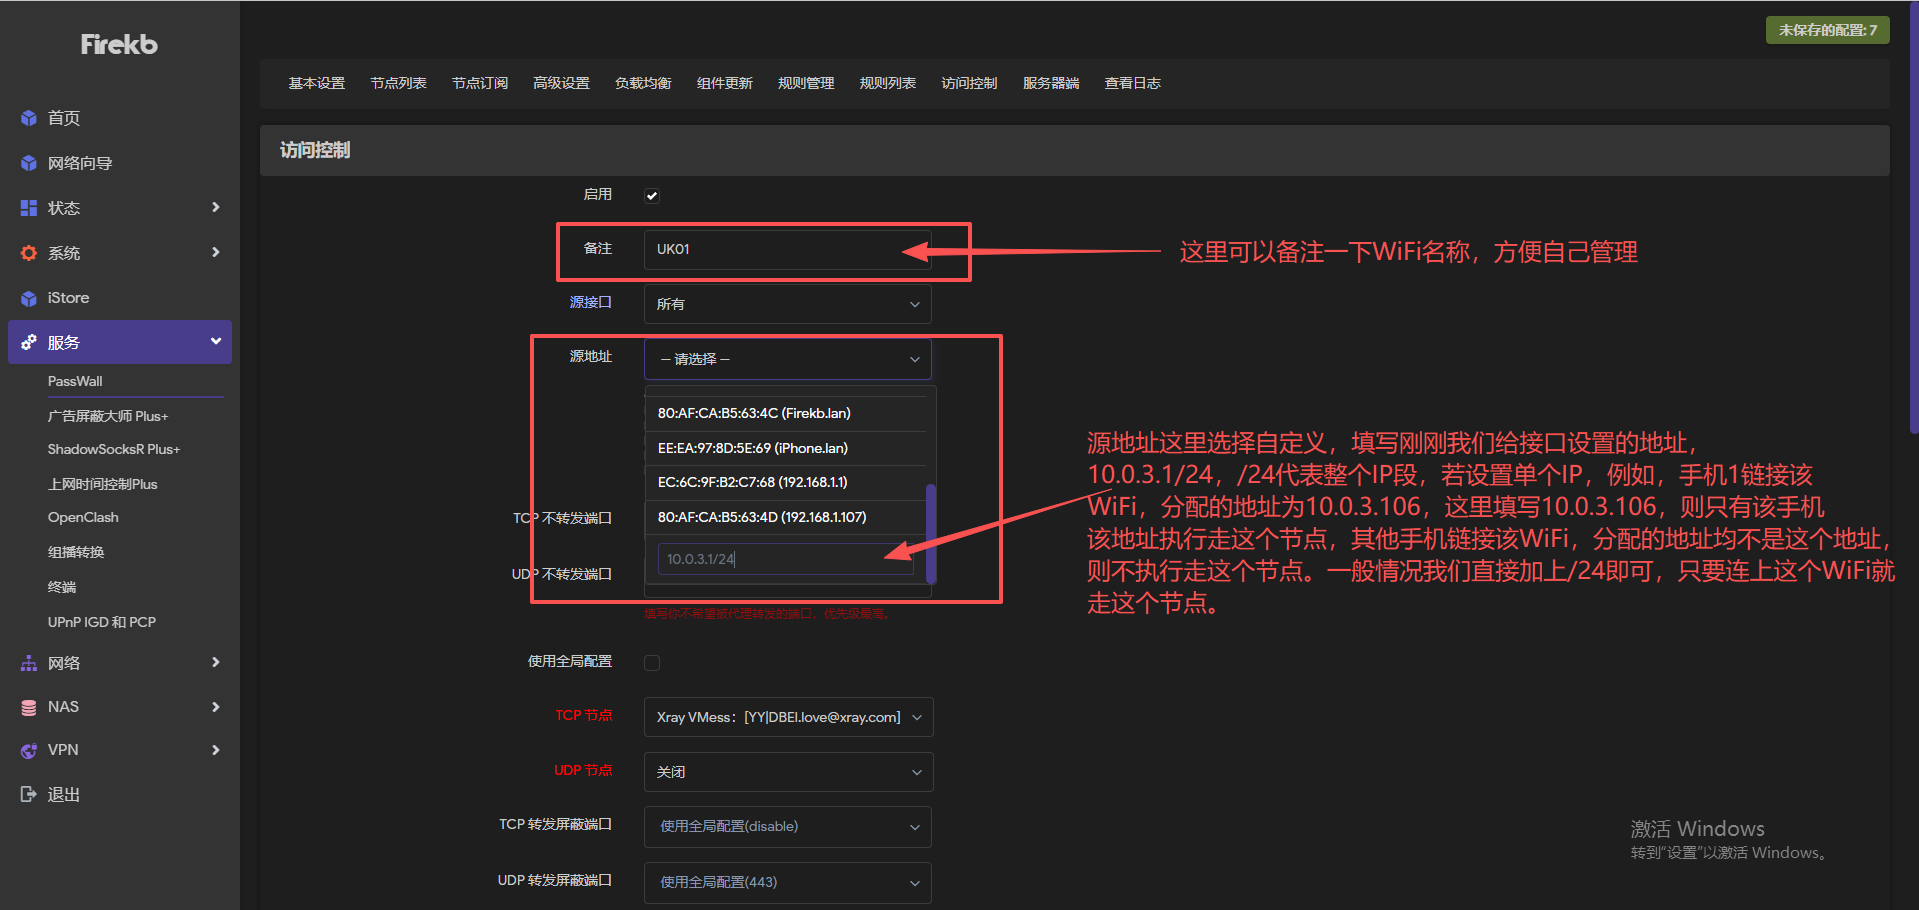Open the UDP 节点 dropdown
Viewport: 1919px width, 910px height.
tap(787, 772)
